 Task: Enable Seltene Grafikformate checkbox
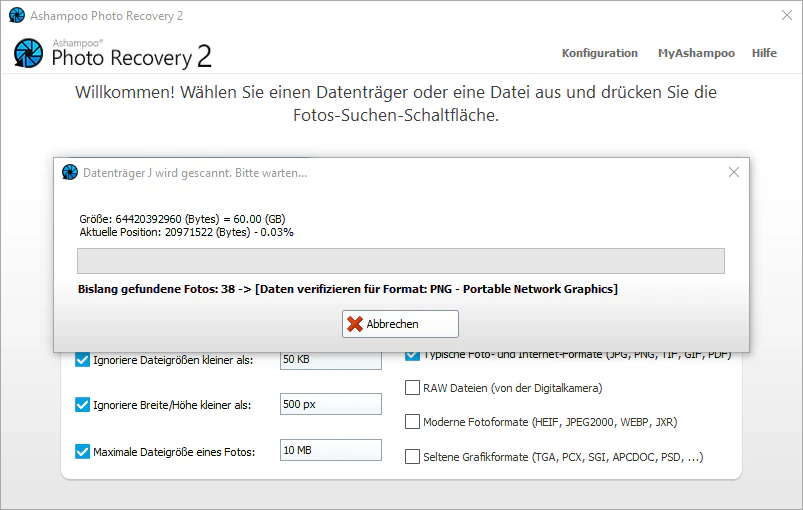(412, 457)
